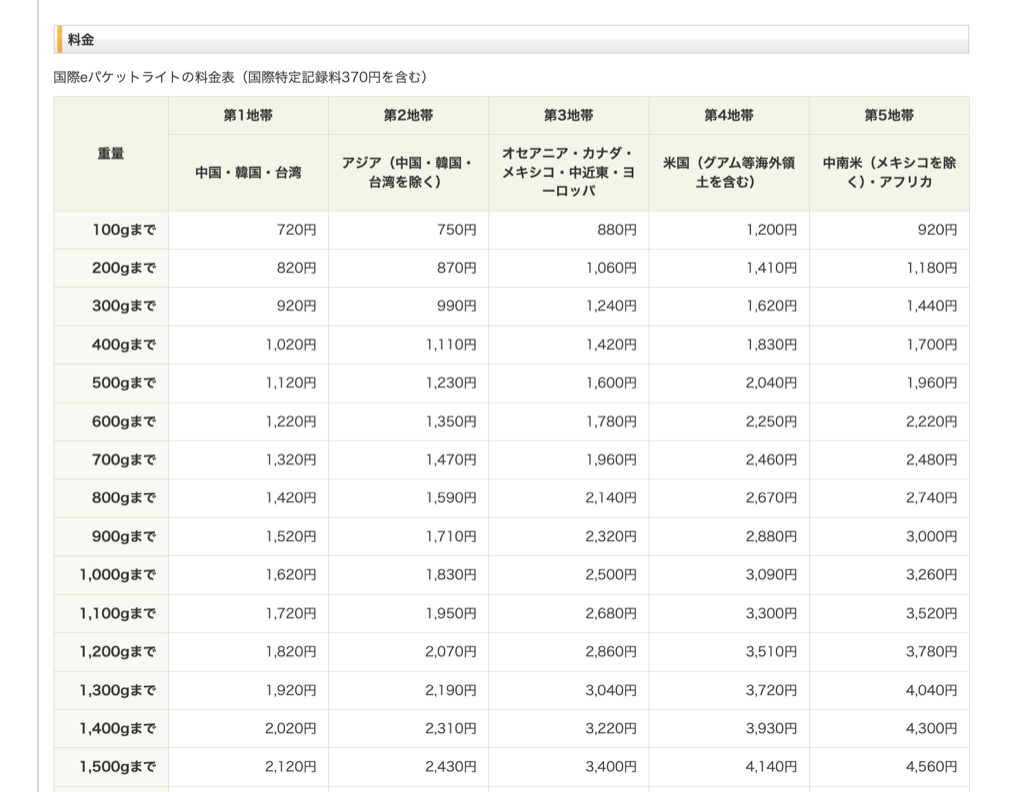Viewport: 1024px width, 792px height.
Task: Click the 4,560円 price in 1,500g row
Action: [931, 767]
